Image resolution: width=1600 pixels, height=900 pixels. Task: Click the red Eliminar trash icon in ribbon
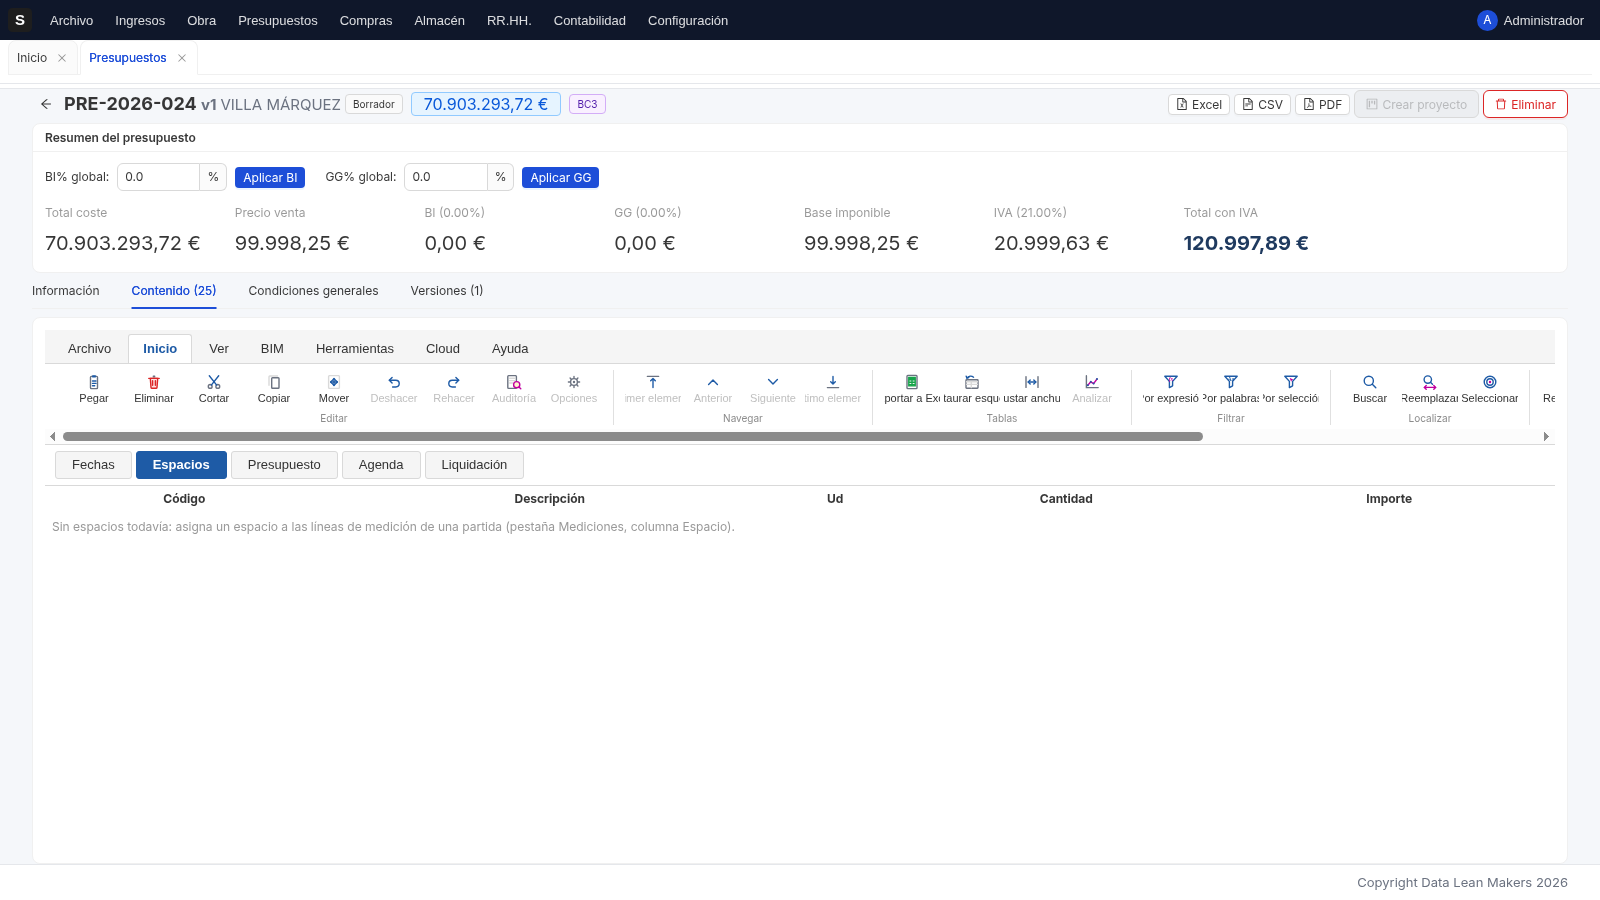pos(154,382)
